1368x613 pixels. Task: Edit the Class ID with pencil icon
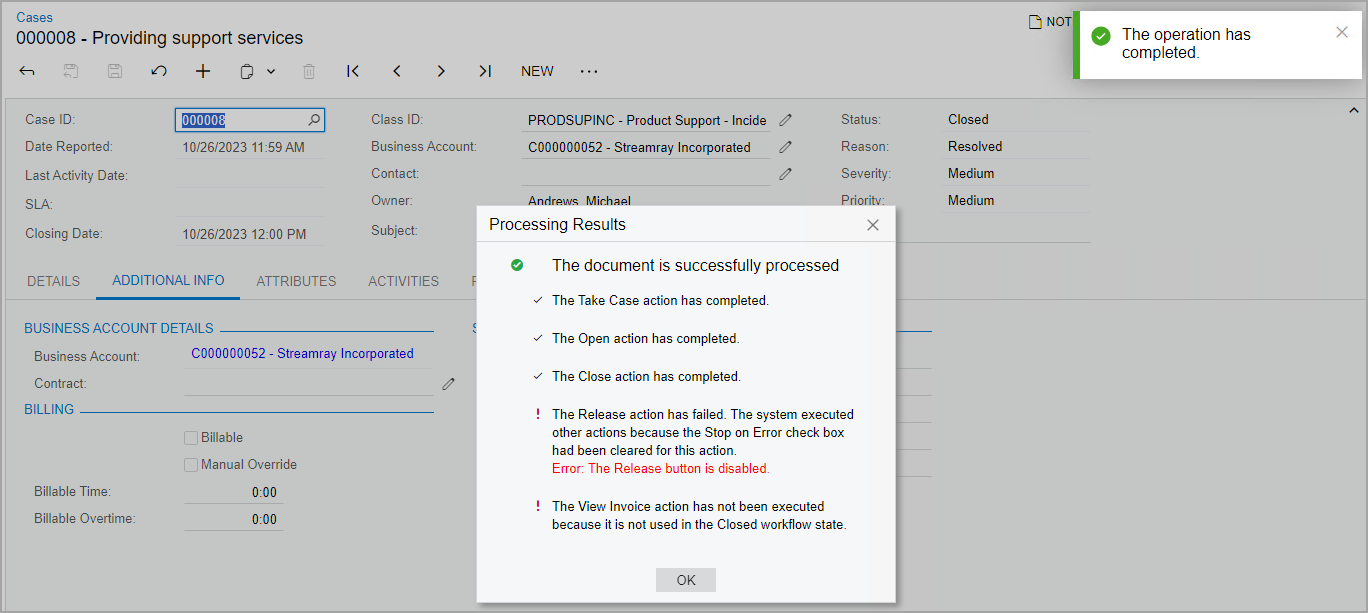pos(786,120)
